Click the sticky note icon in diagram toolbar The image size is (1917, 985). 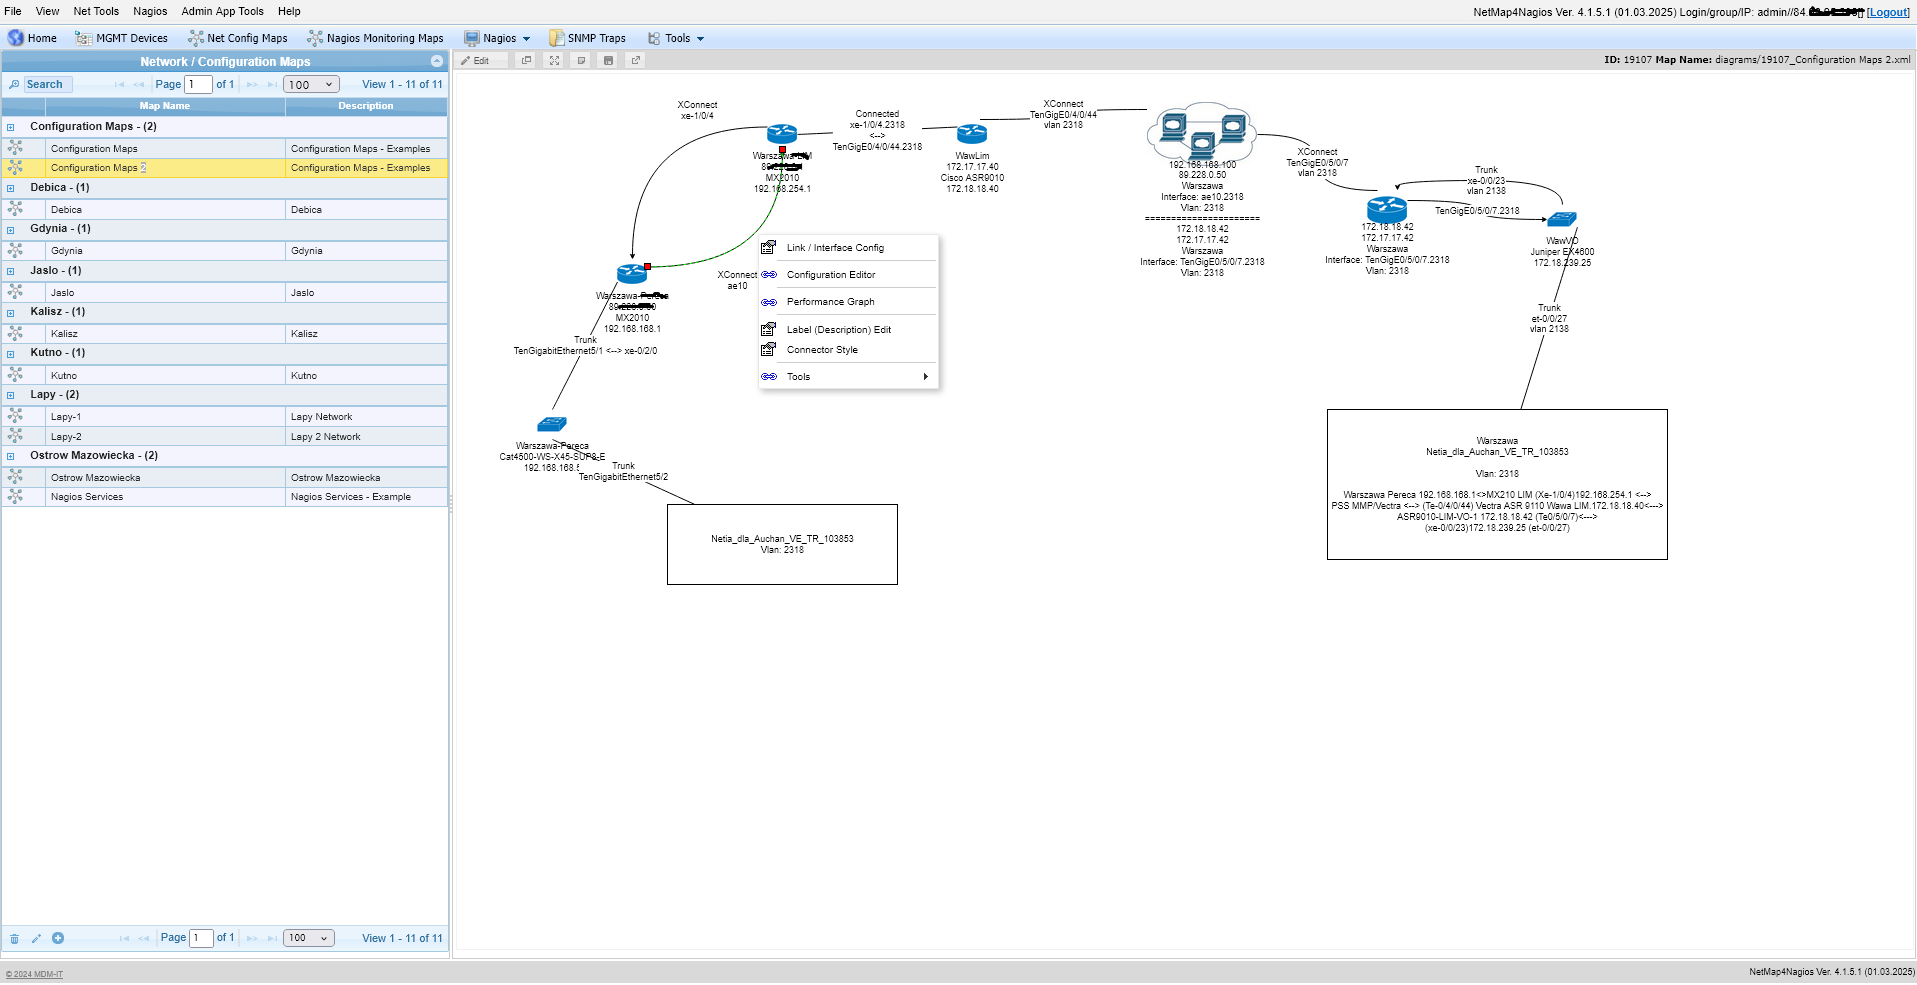pos(581,61)
